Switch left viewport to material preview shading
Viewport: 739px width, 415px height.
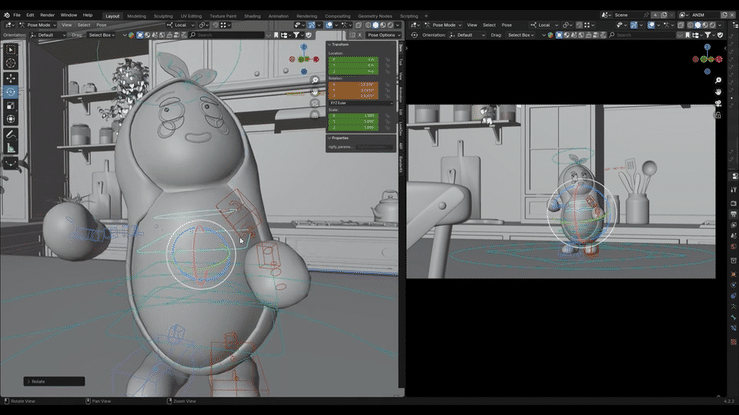(383, 25)
